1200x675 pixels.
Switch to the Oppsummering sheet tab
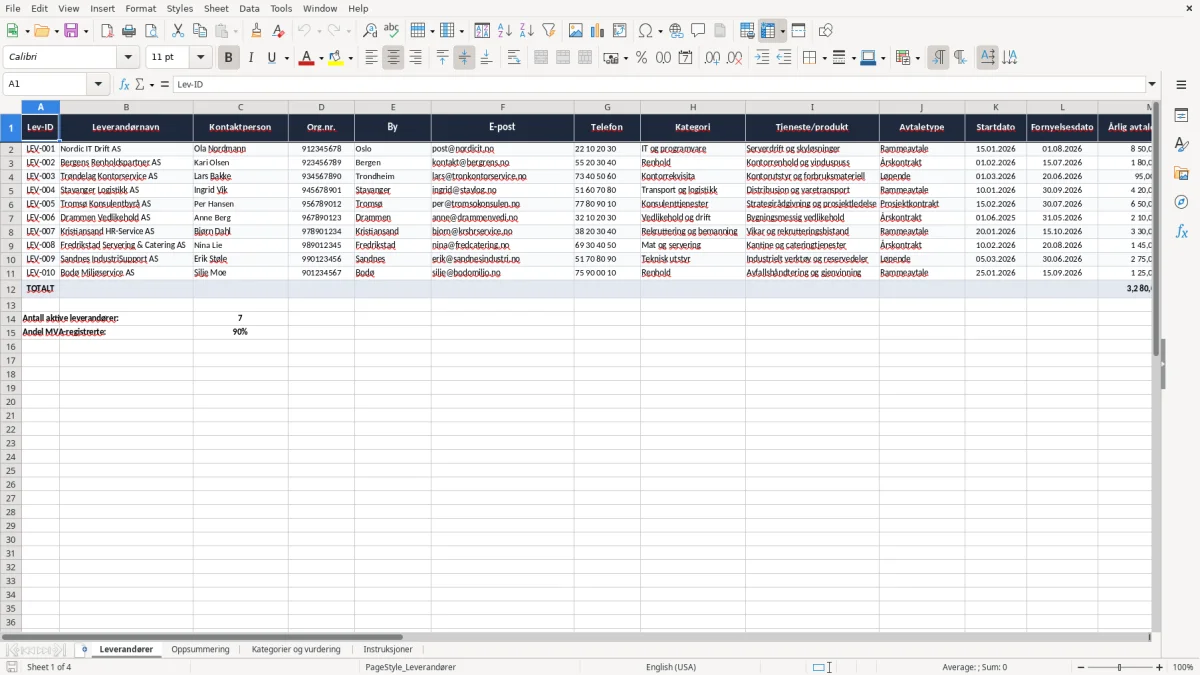(x=200, y=650)
